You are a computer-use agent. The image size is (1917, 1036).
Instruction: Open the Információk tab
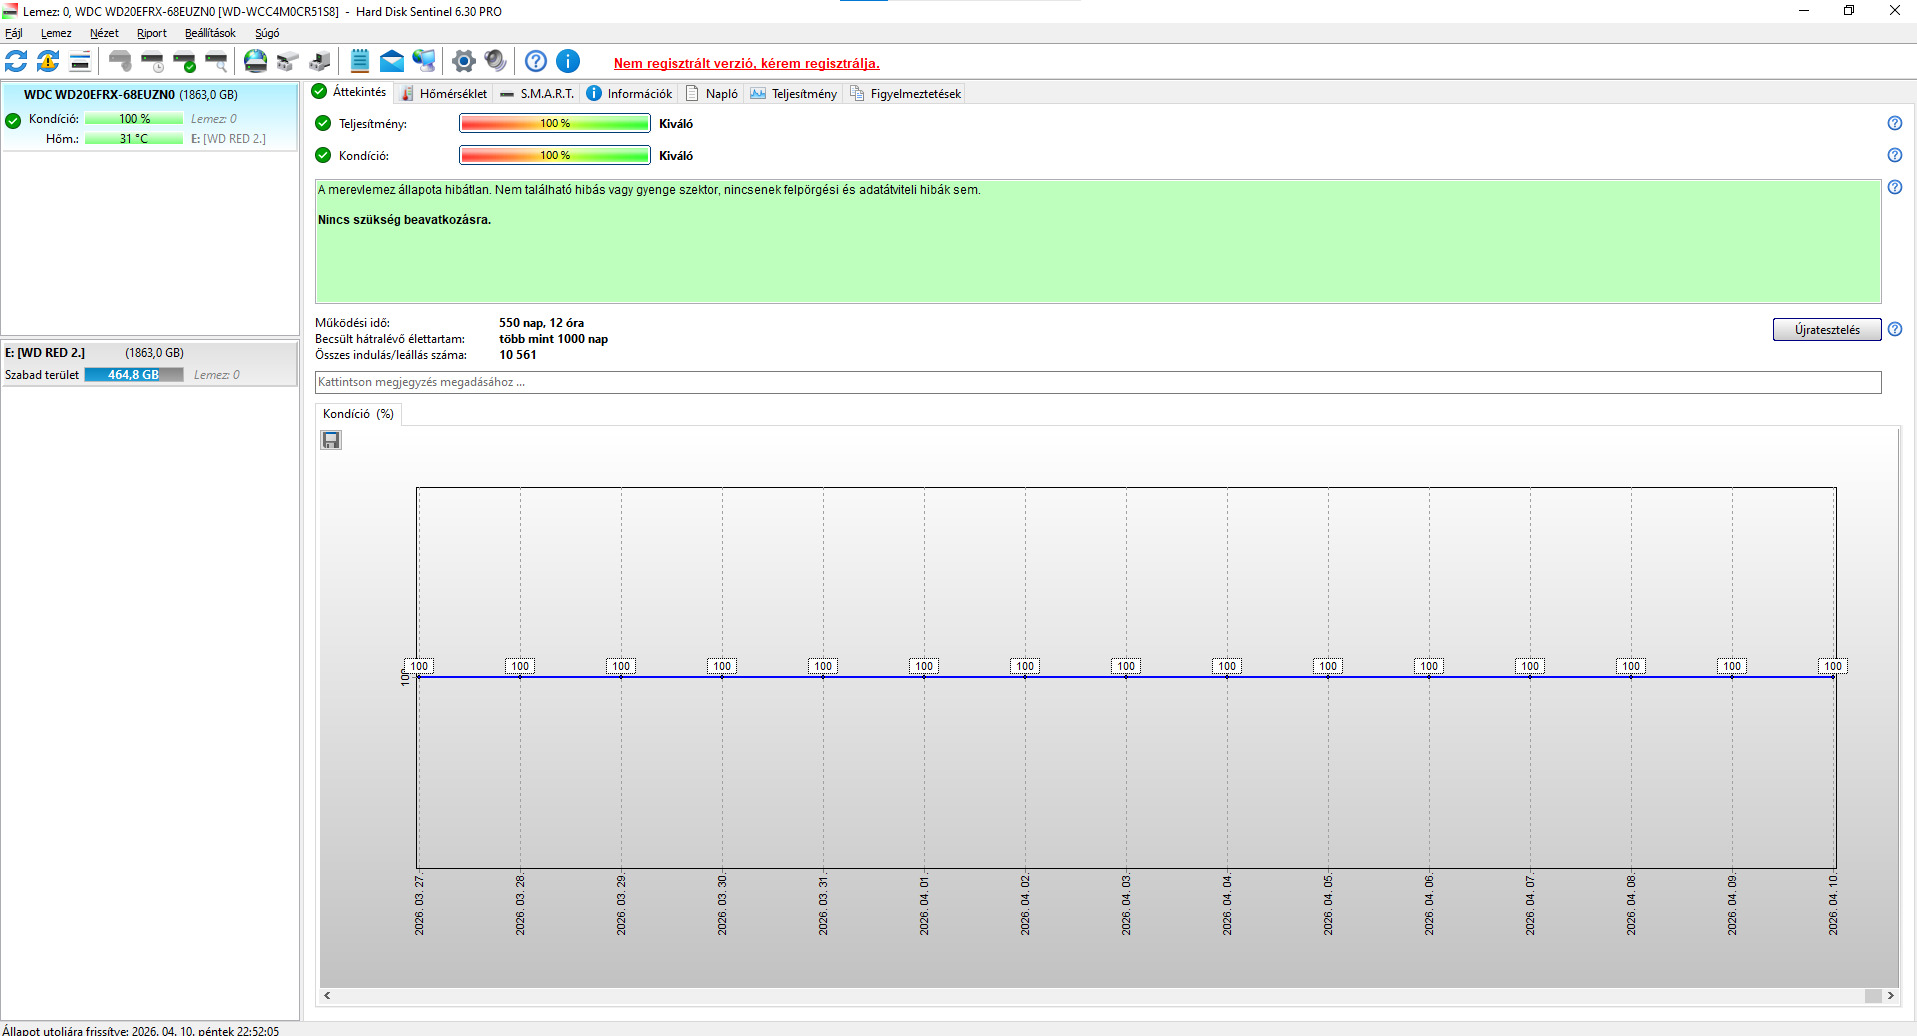click(629, 93)
